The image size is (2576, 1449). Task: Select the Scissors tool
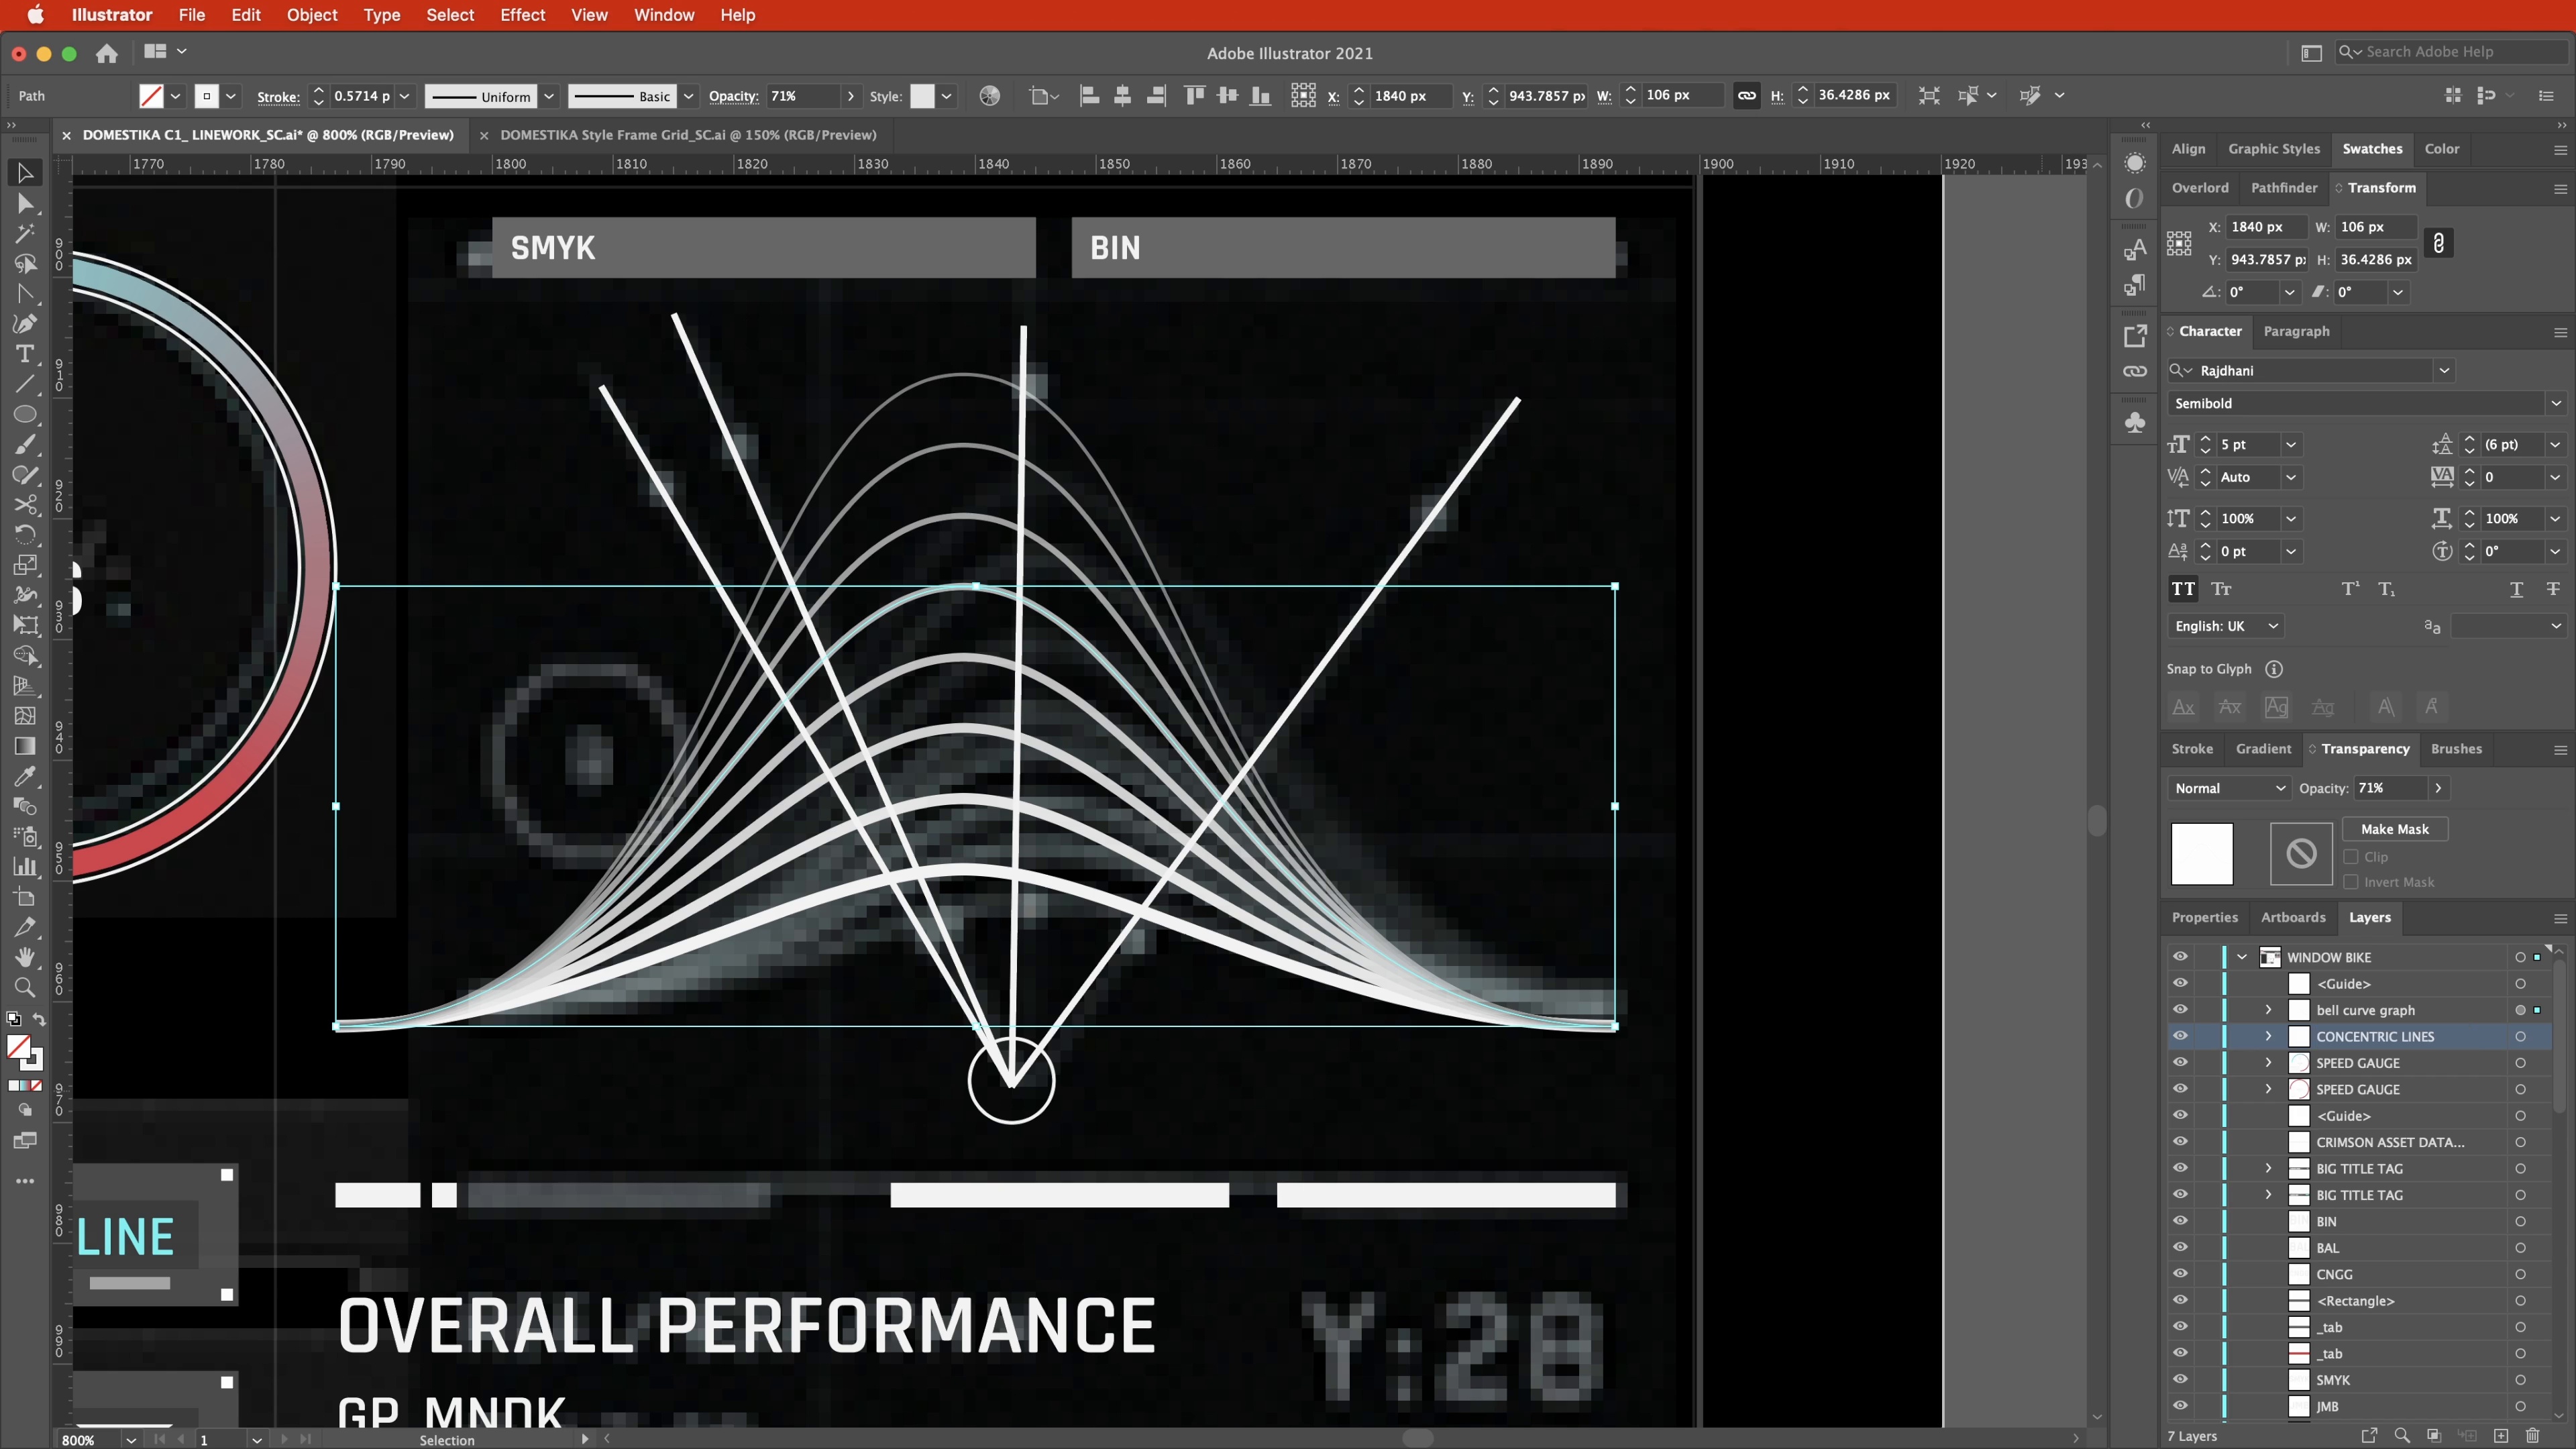[25, 504]
